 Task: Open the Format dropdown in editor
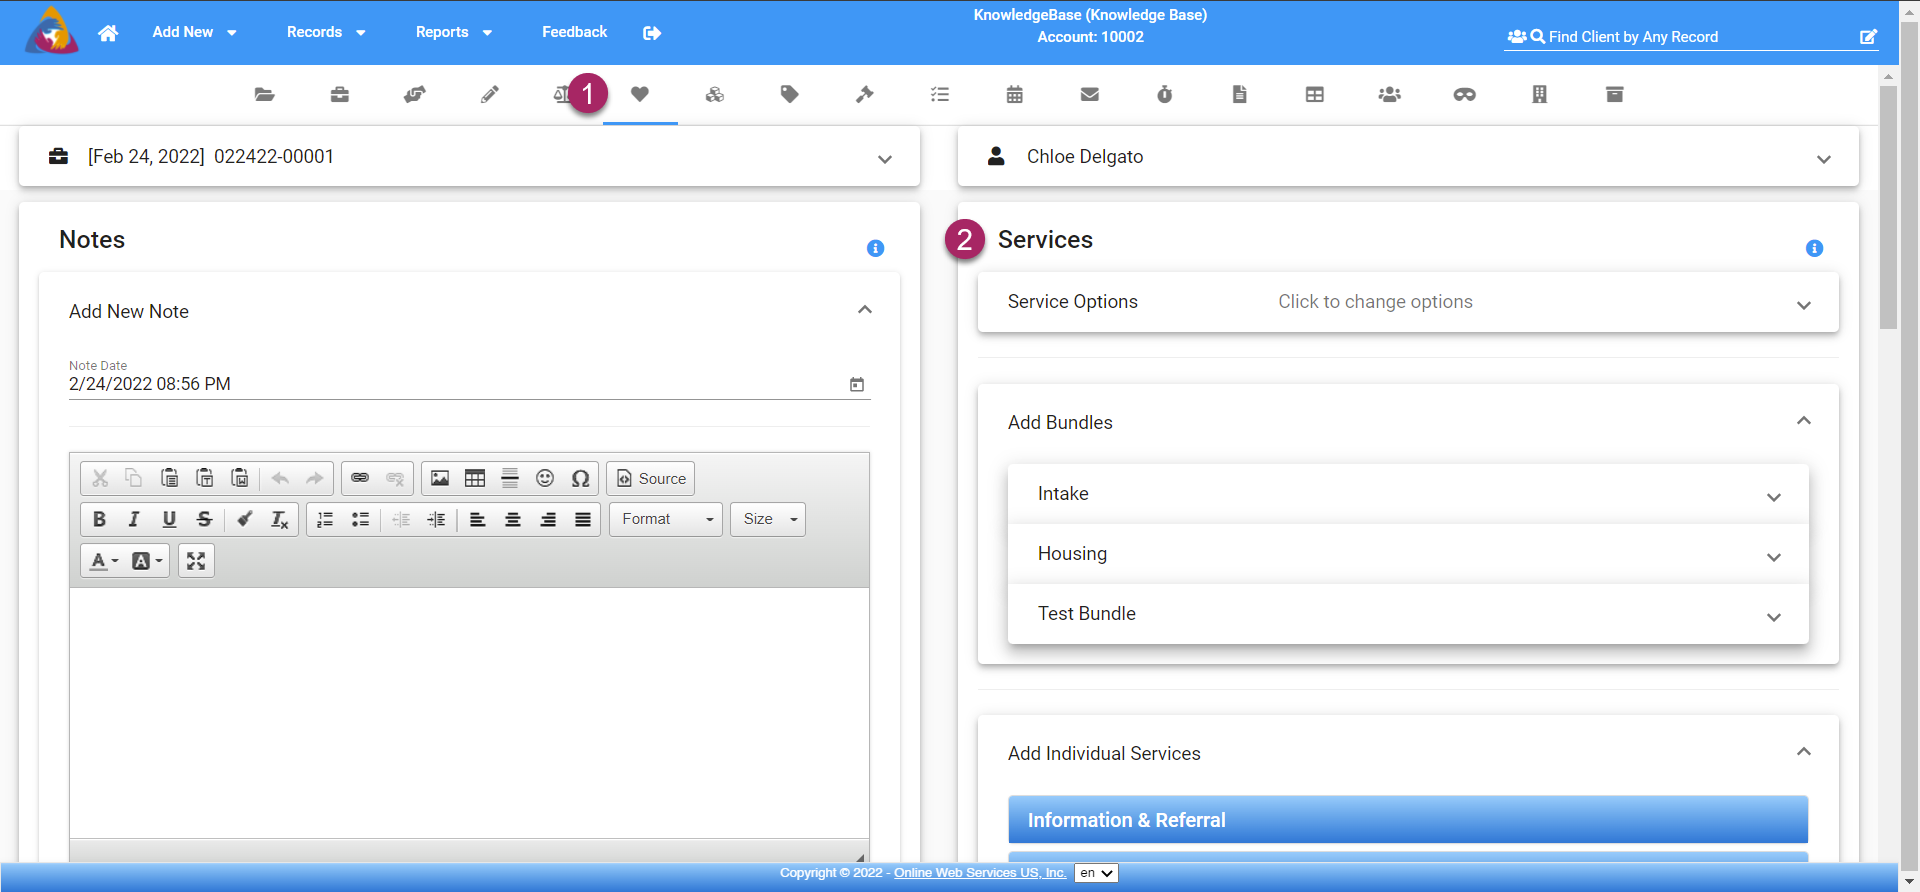[666, 519]
